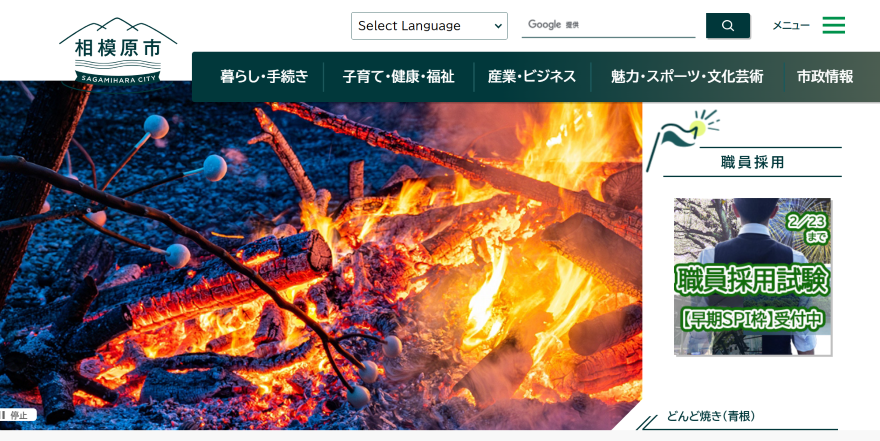The height and width of the screenshot is (441, 880).
Task: Click the メニュー label
Action: coord(791,26)
